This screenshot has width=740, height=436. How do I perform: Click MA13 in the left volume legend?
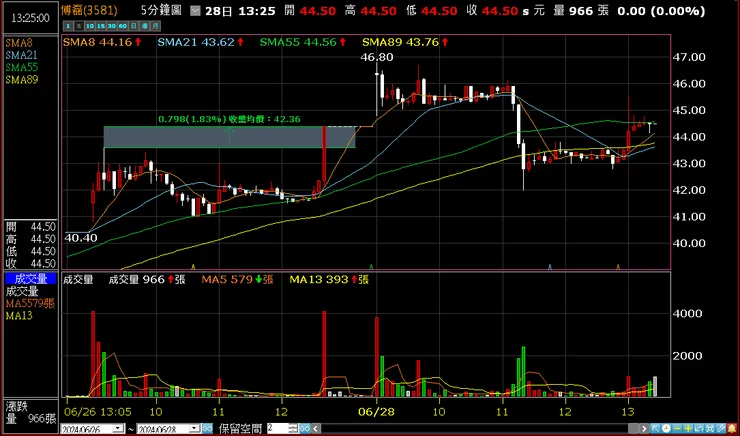click(19, 316)
